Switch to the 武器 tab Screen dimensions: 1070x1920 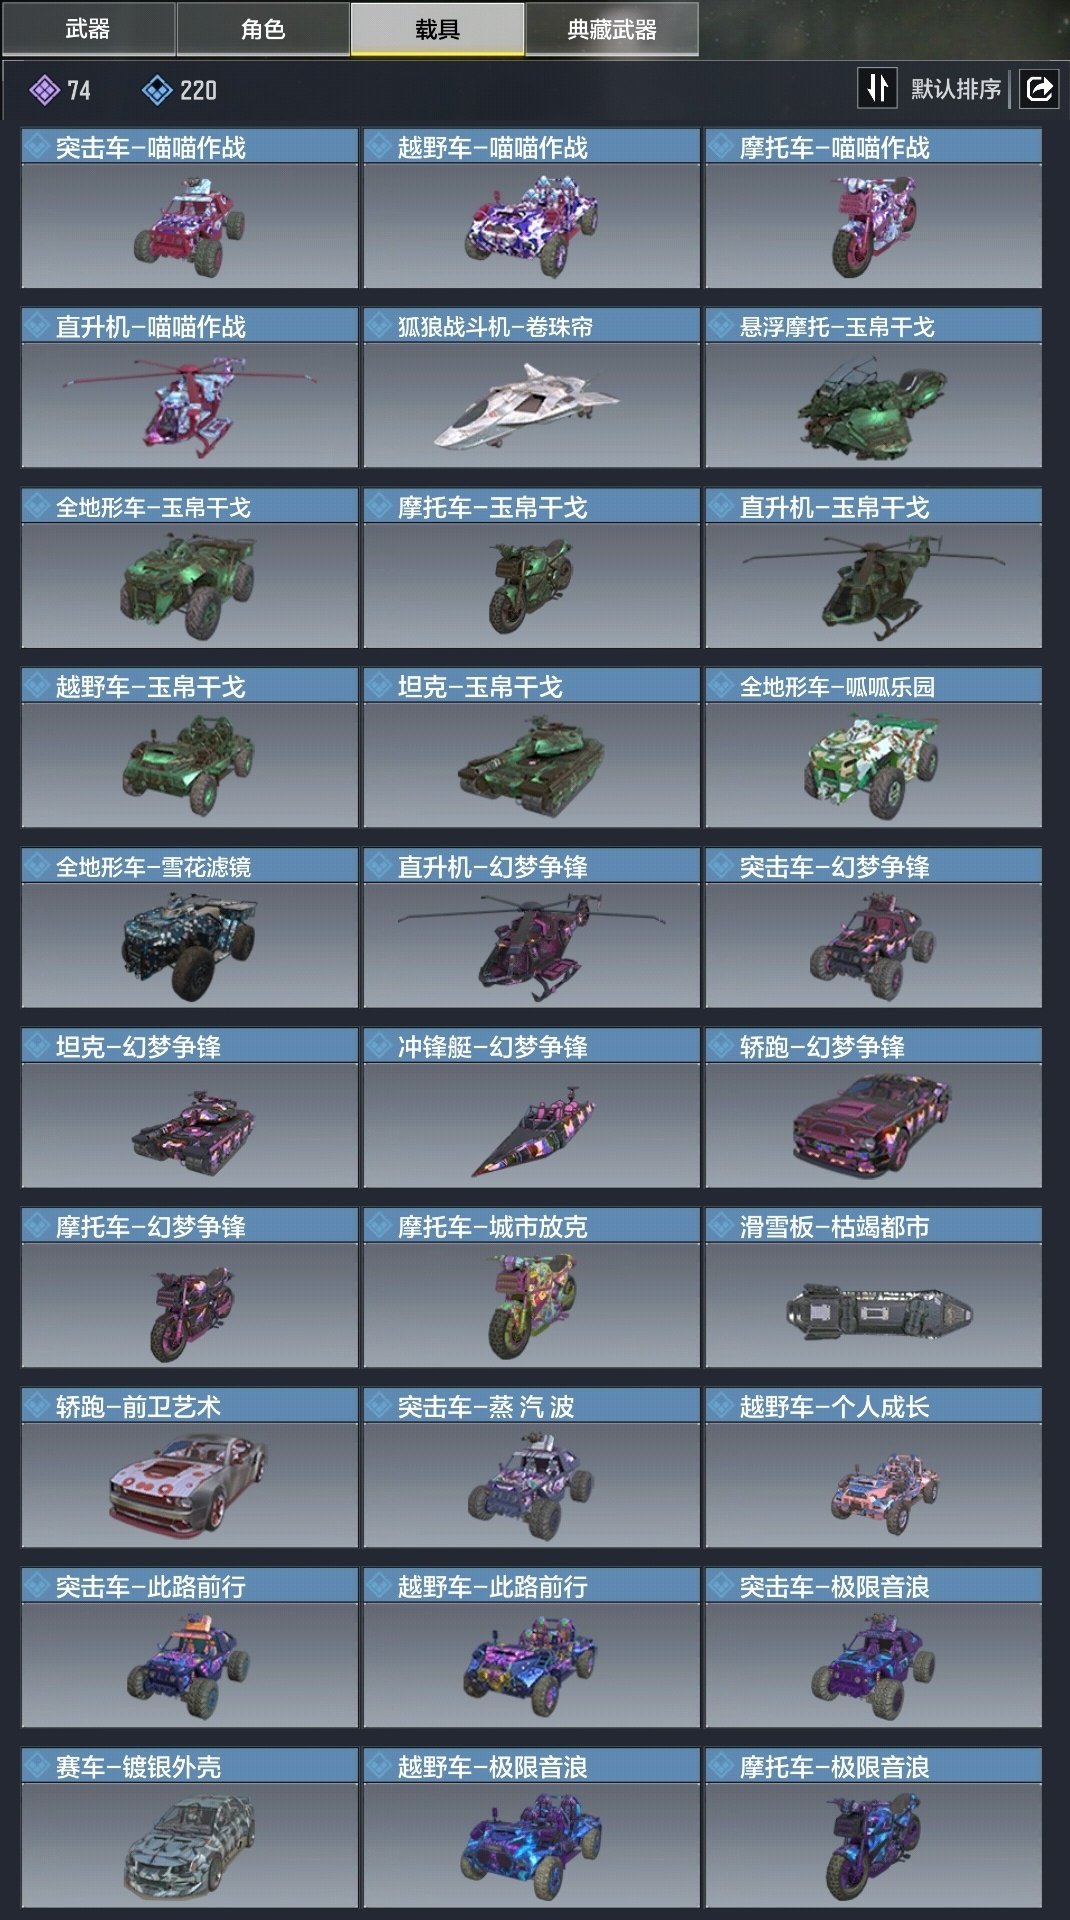tap(88, 29)
